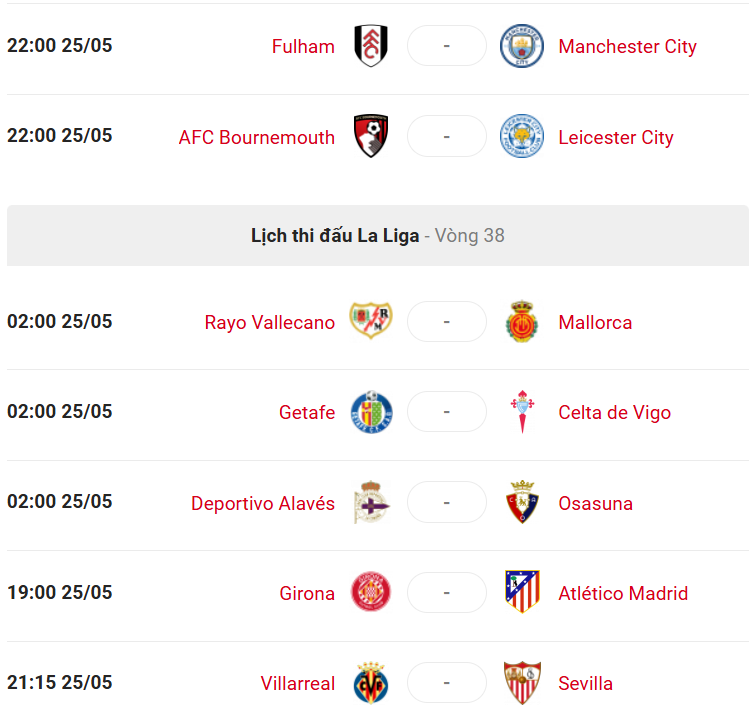756x717 pixels.
Task: Open the Fulham team link
Action: [303, 47]
